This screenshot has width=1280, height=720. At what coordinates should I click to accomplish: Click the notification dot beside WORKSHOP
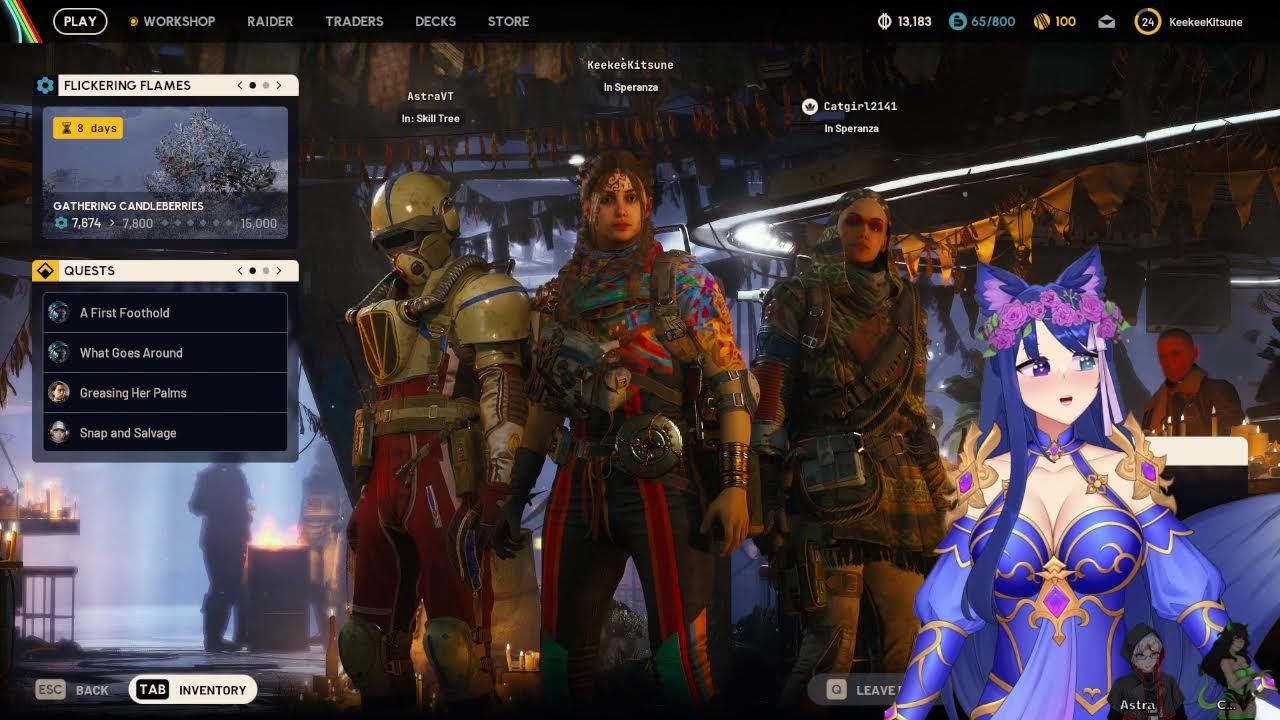click(x=134, y=21)
